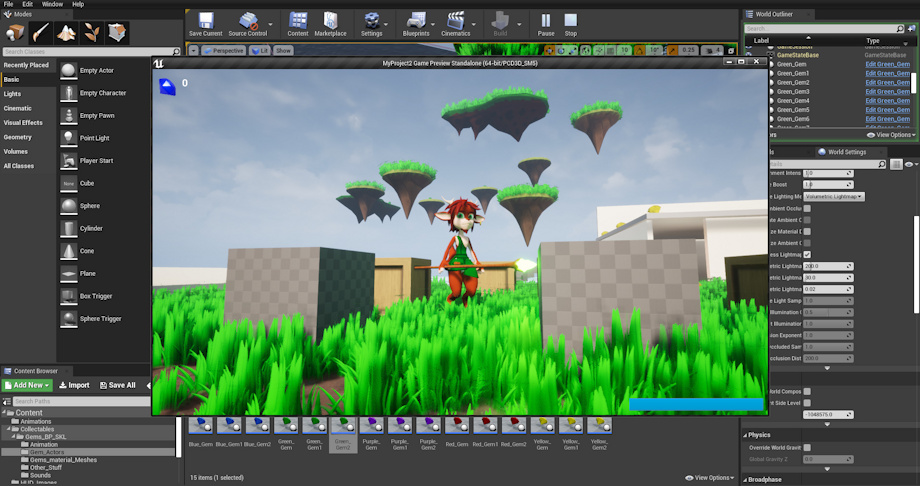Open the Window menu
Screen dimensions: 920x486
pyautogui.click(x=52, y=4)
